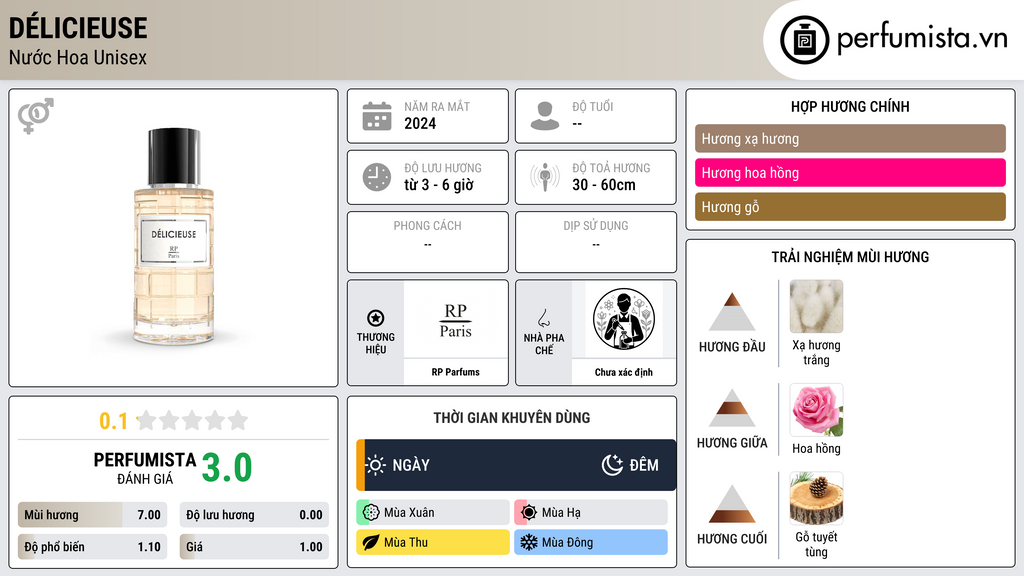The height and width of the screenshot is (576, 1024).
Task: Click the moon icon next to Đêm
Action: pyautogui.click(x=612, y=465)
